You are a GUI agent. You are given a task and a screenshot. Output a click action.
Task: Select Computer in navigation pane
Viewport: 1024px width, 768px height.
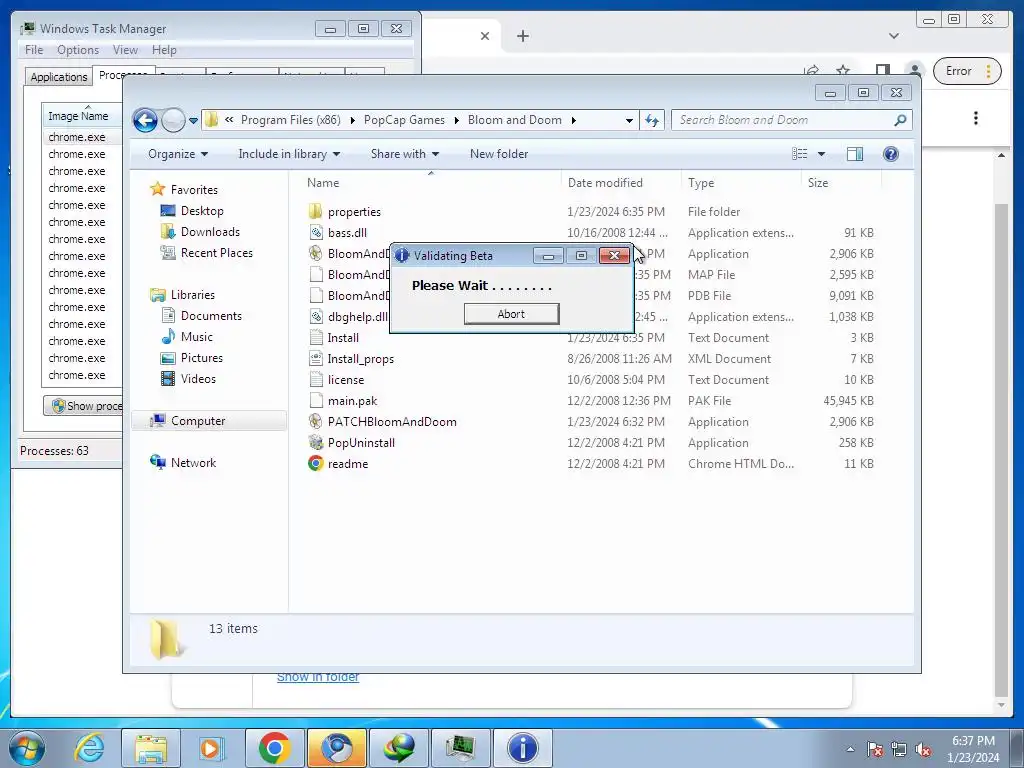pyautogui.click(x=198, y=421)
